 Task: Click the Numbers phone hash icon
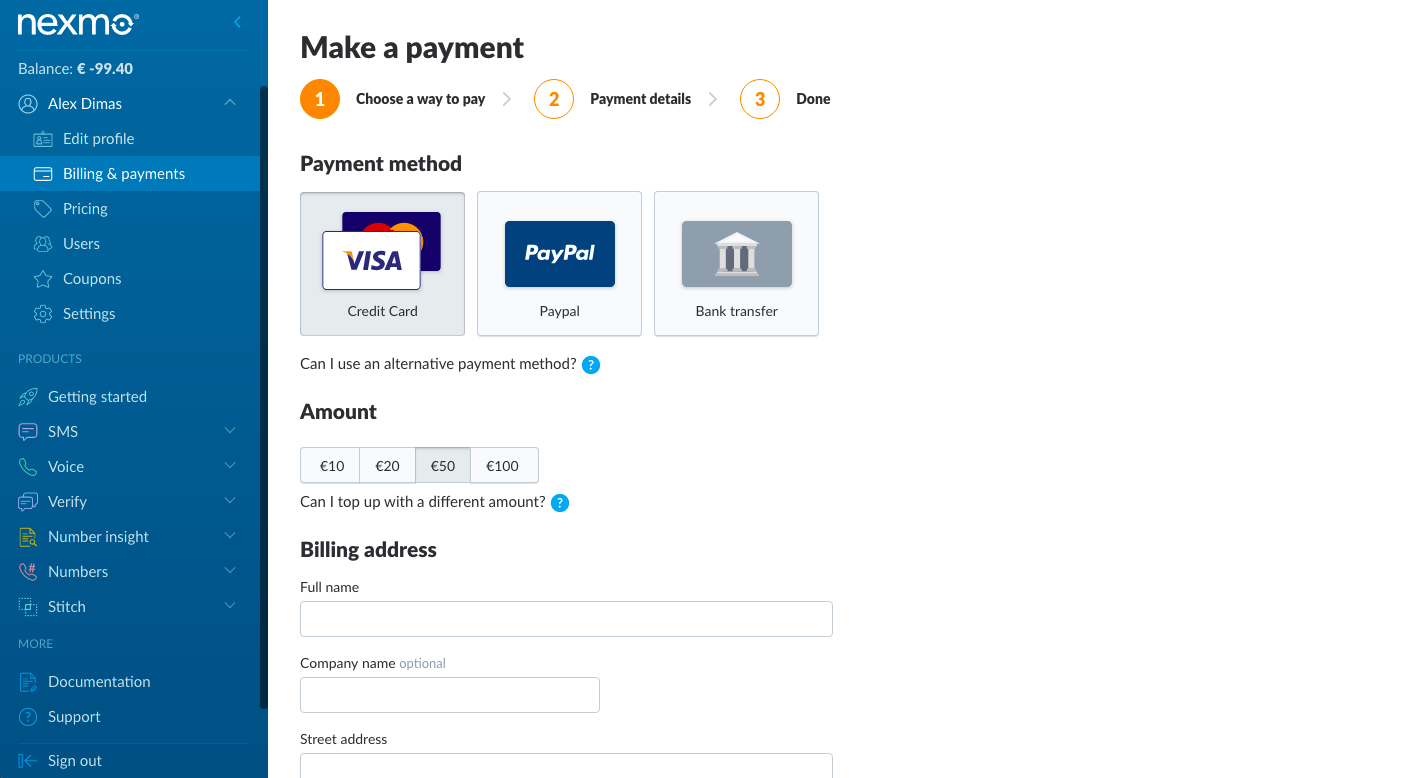click(x=28, y=572)
